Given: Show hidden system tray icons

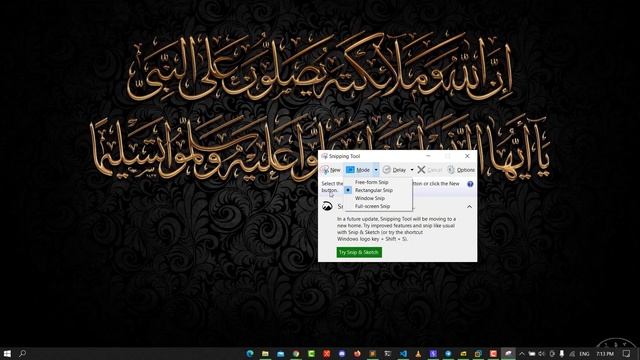Looking at the screenshot, I should 522,354.
